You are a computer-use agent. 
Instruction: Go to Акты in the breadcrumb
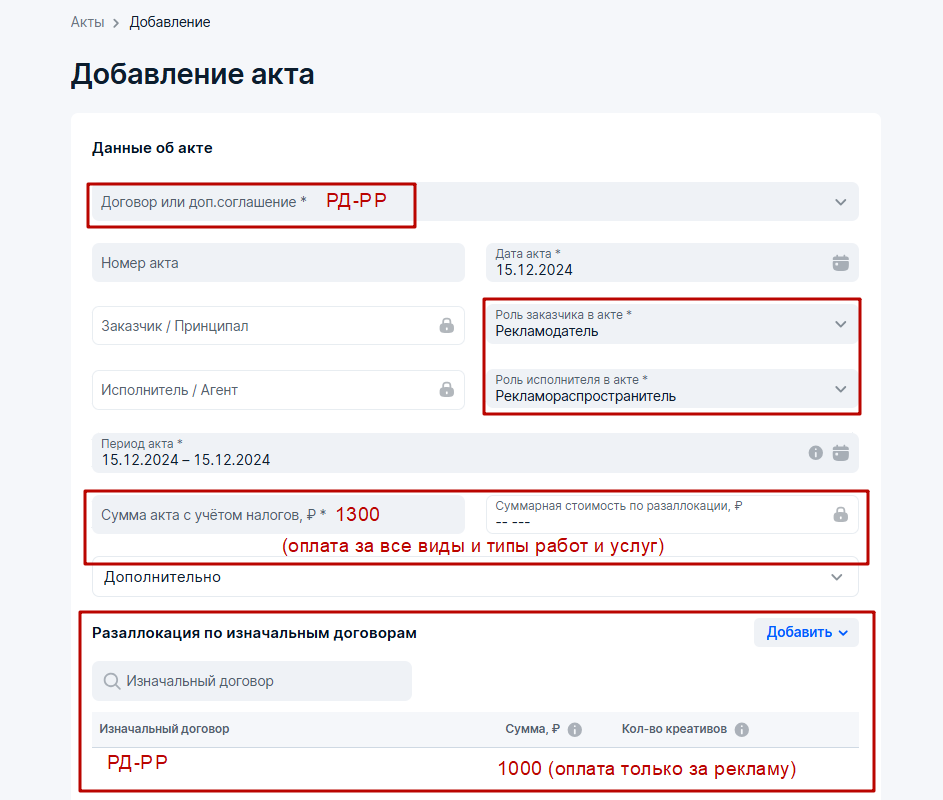click(87, 22)
